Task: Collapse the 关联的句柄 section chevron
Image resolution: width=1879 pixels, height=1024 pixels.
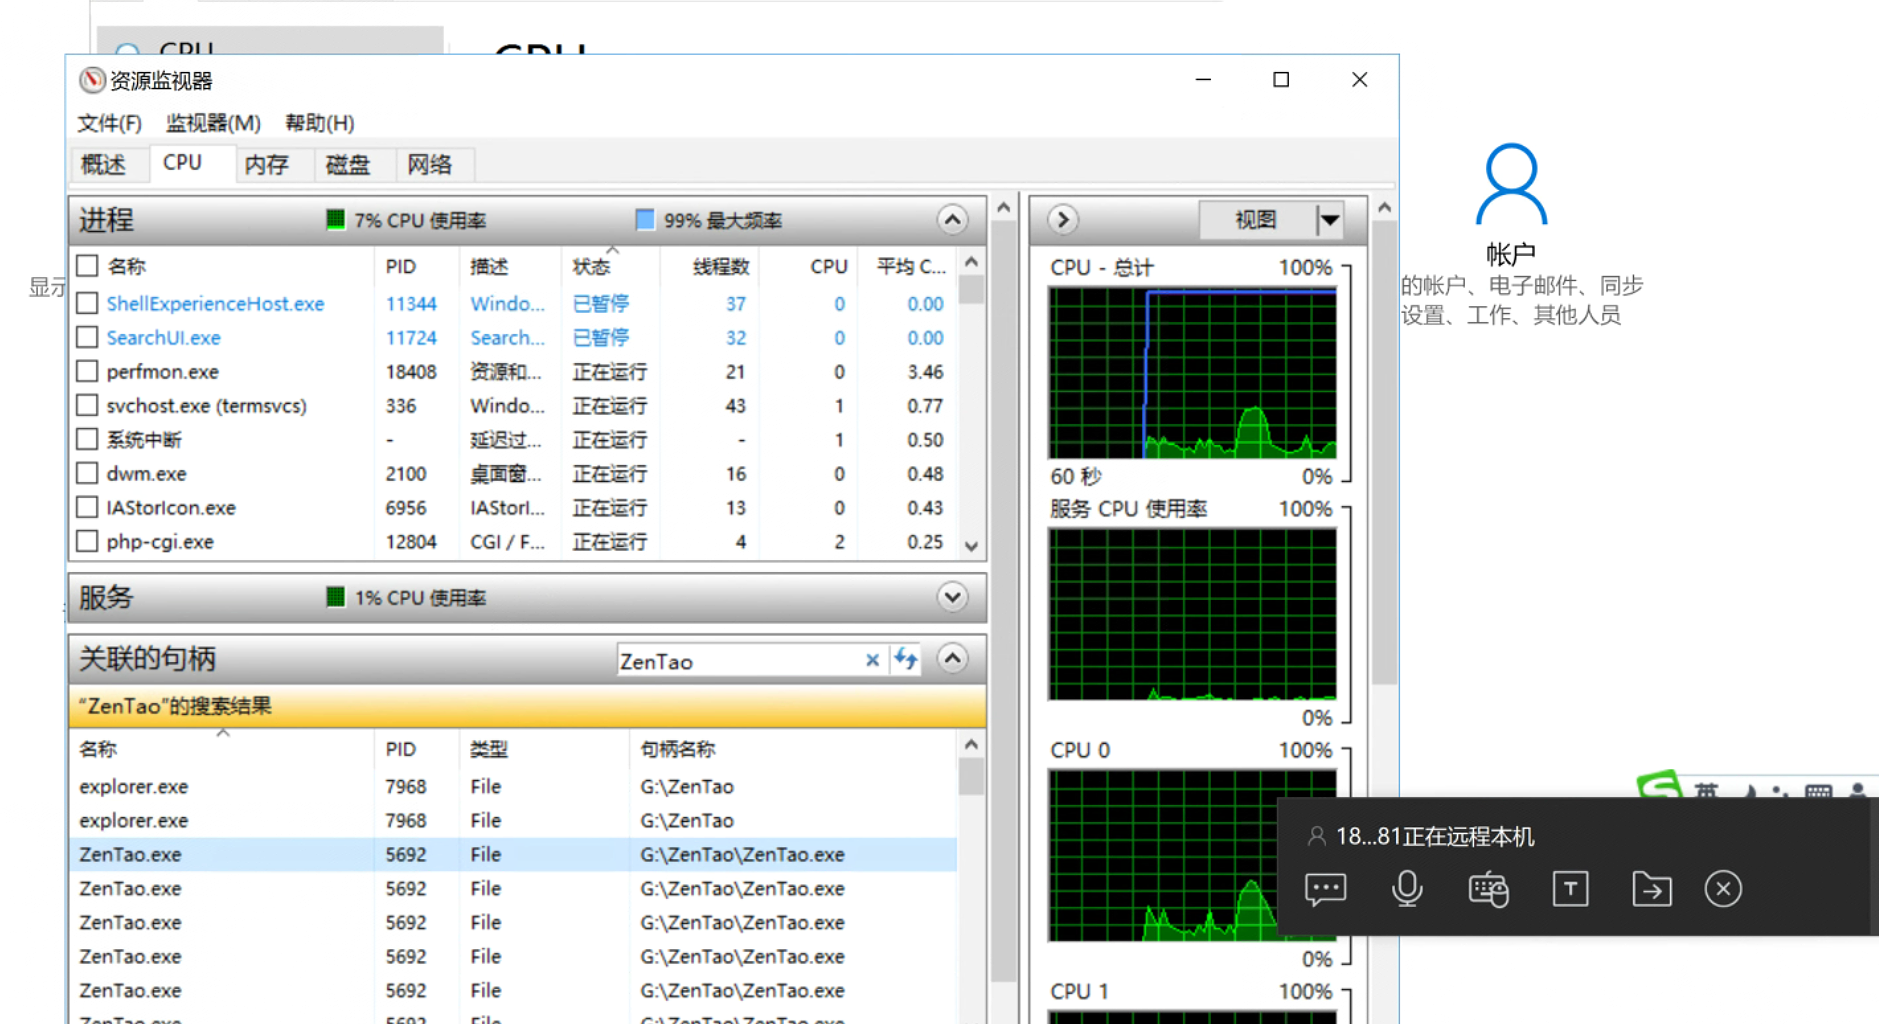Action: tap(952, 658)
